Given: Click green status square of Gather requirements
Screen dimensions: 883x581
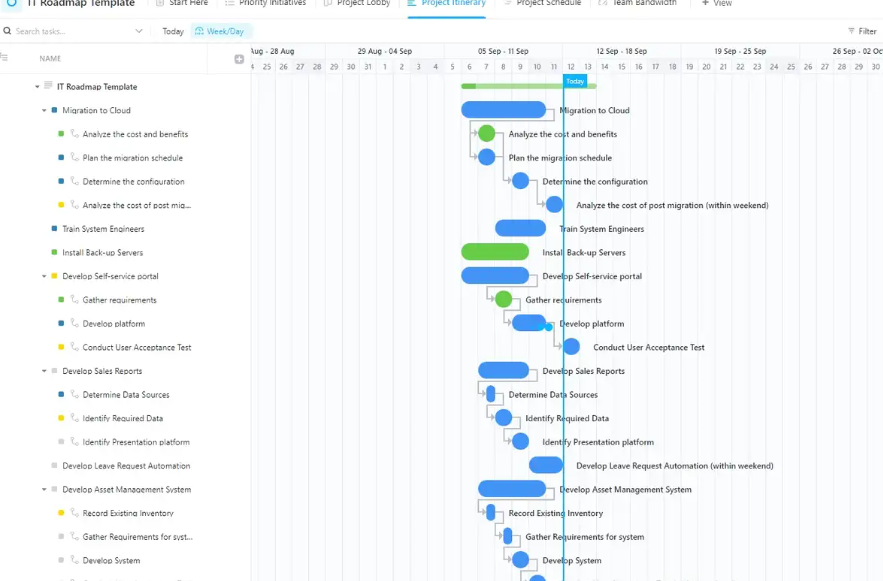Looking at the screenshot, I should (61, 300).
